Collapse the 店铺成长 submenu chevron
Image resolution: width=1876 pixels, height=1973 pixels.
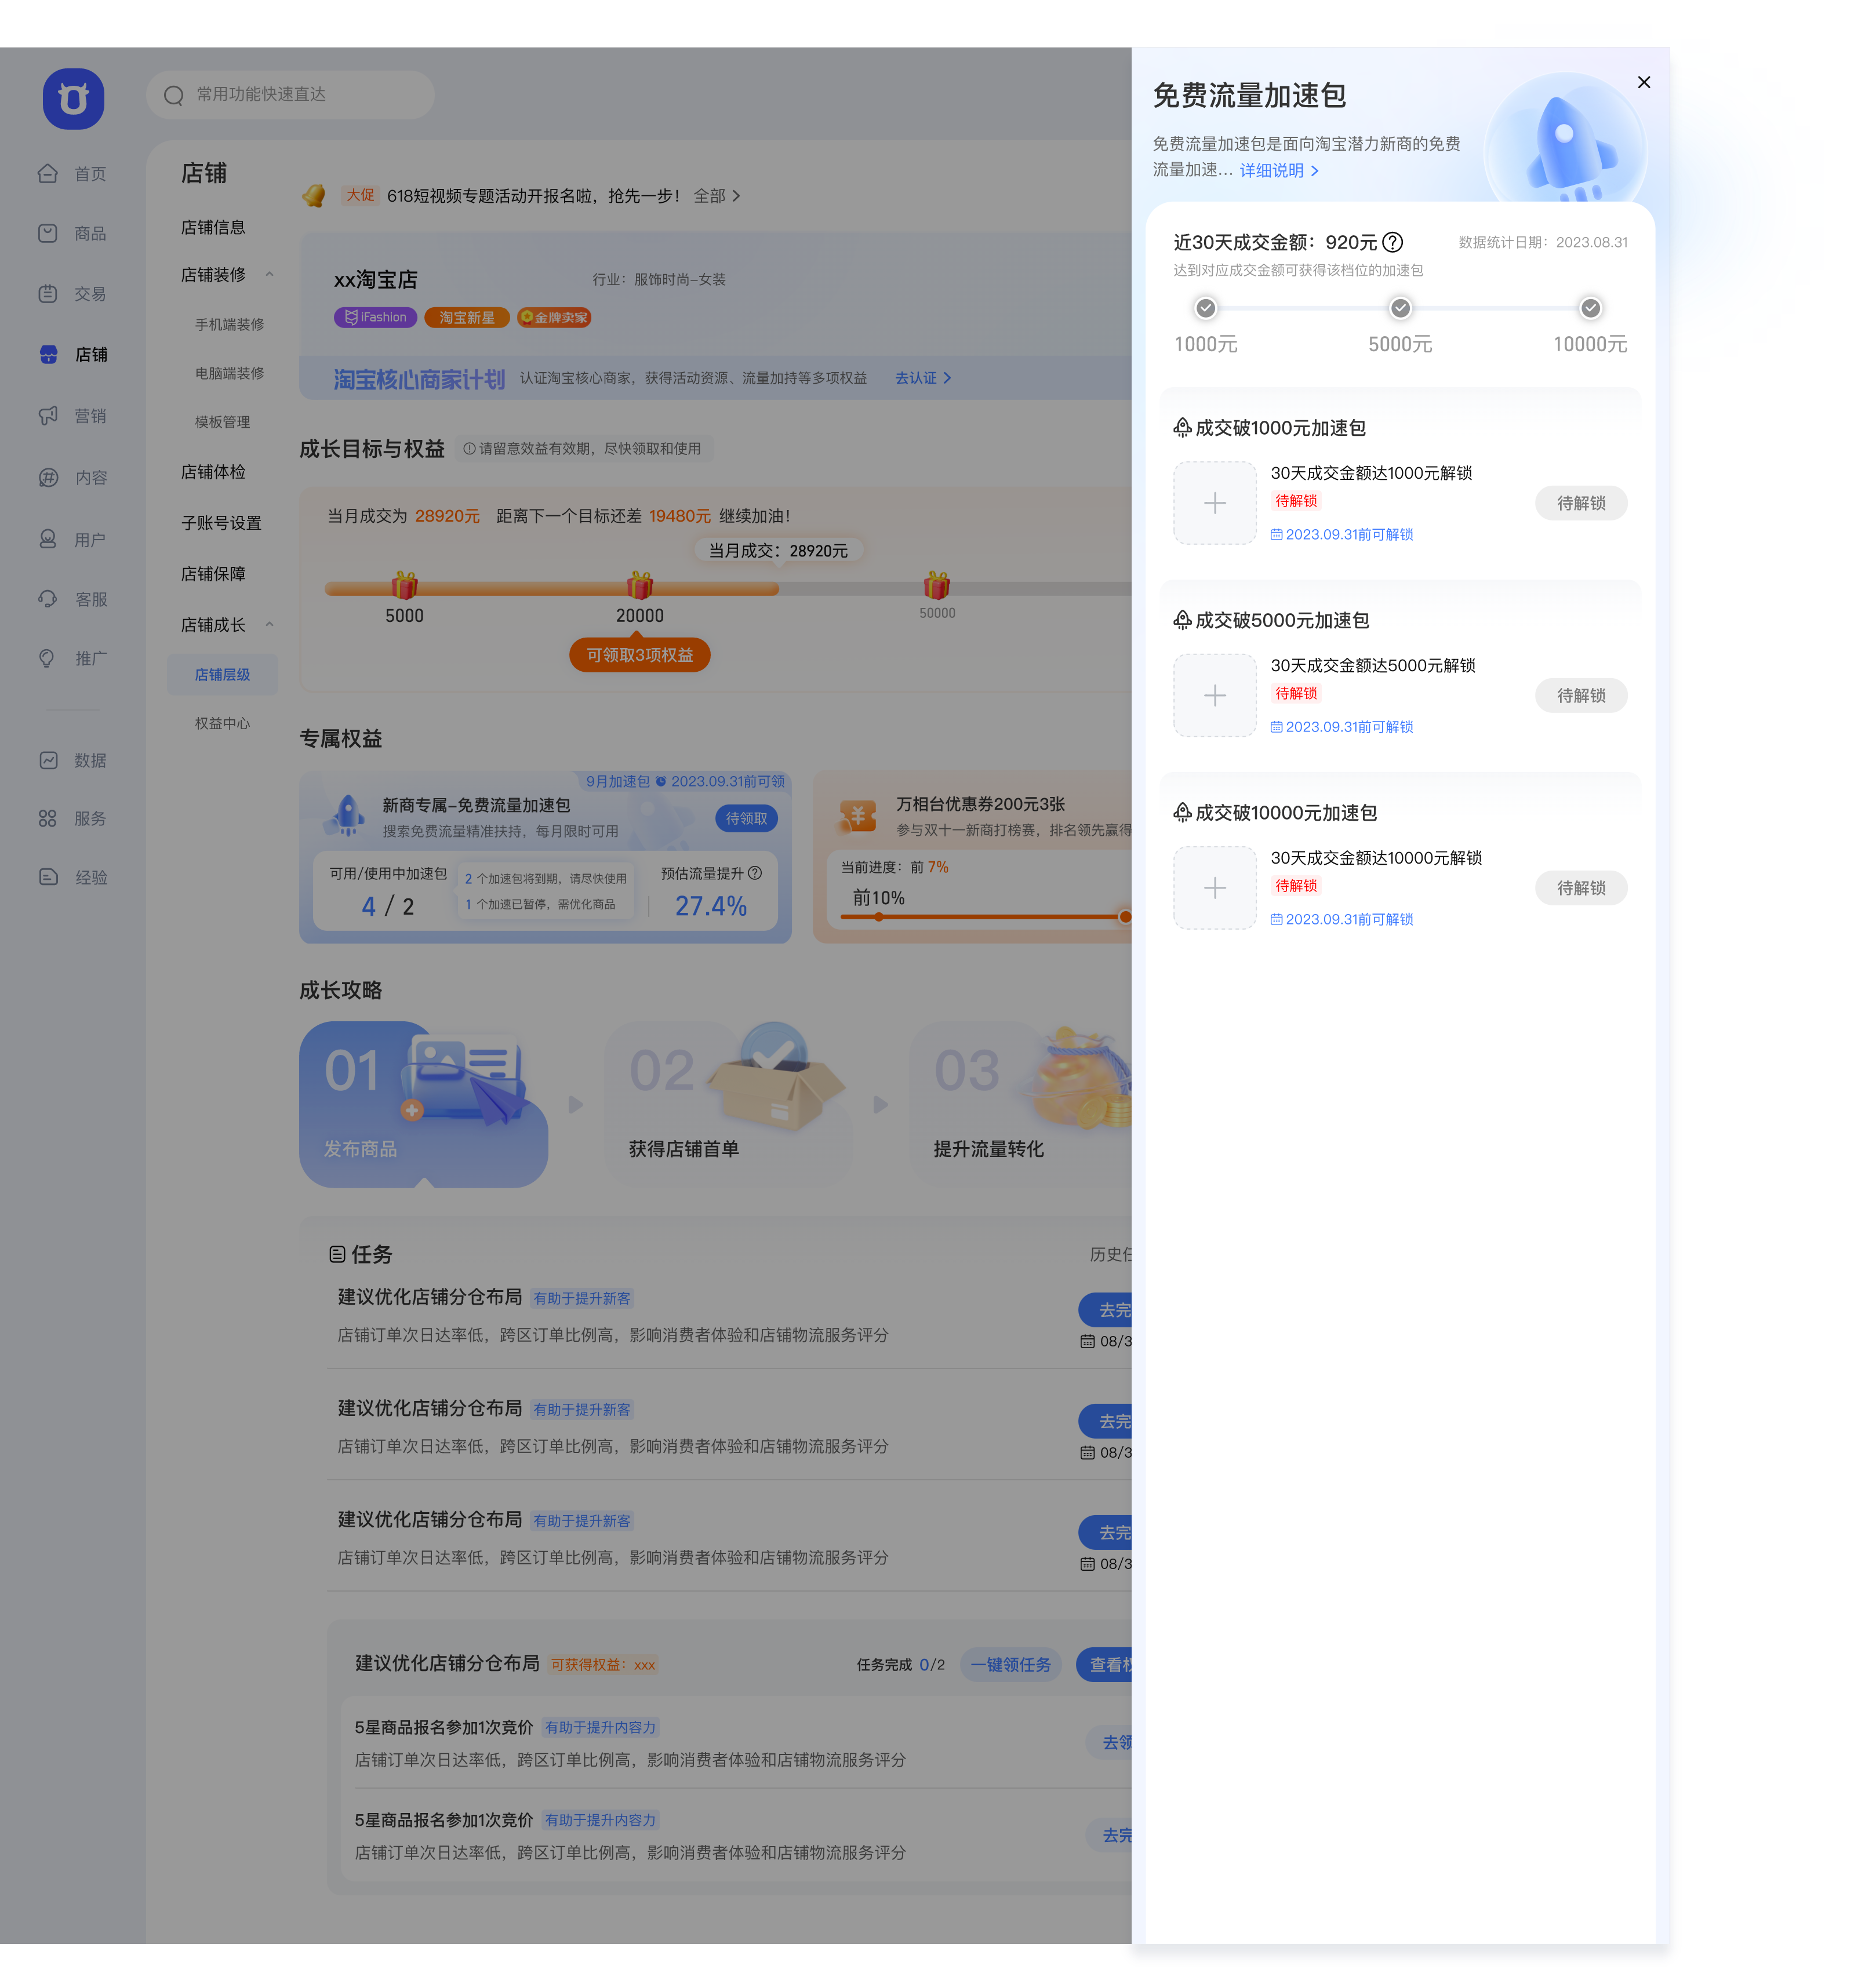coord(269,624)
